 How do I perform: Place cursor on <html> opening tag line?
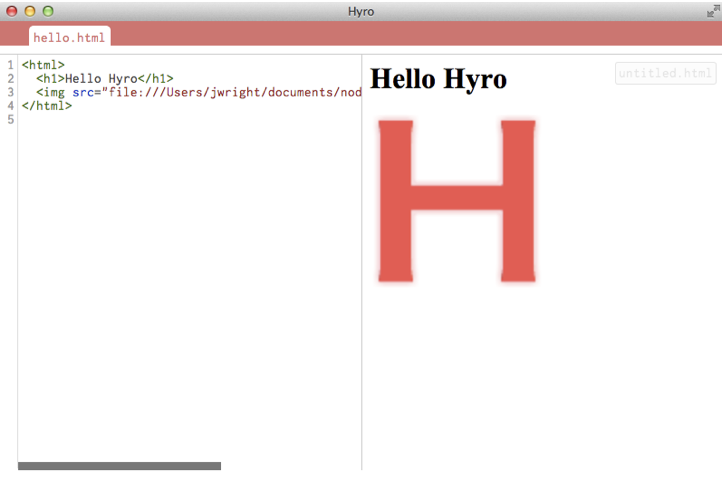click(43, 65)
